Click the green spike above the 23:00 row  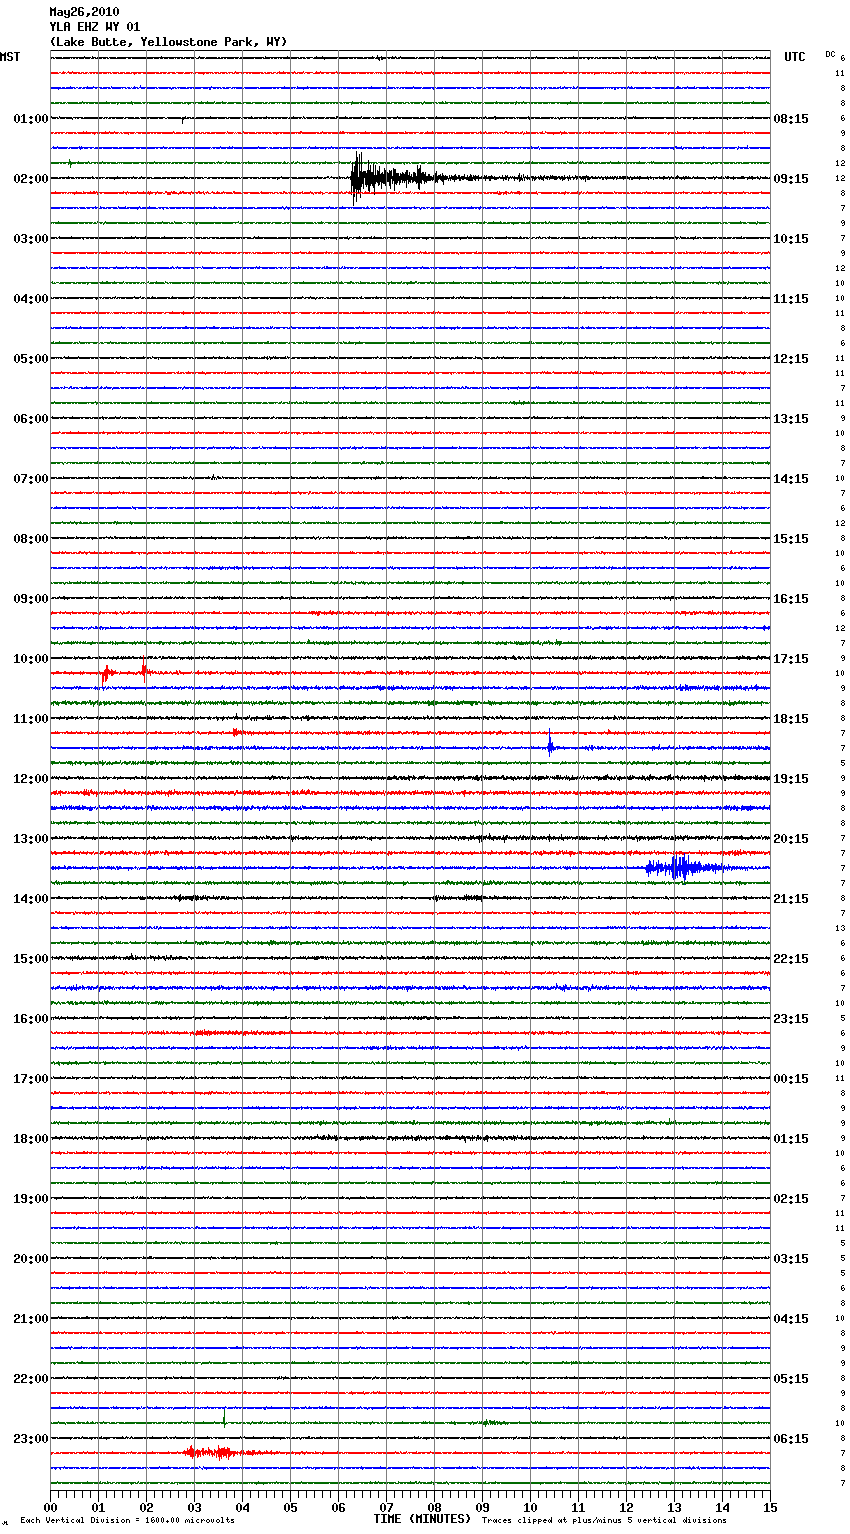pos(224,1417)
